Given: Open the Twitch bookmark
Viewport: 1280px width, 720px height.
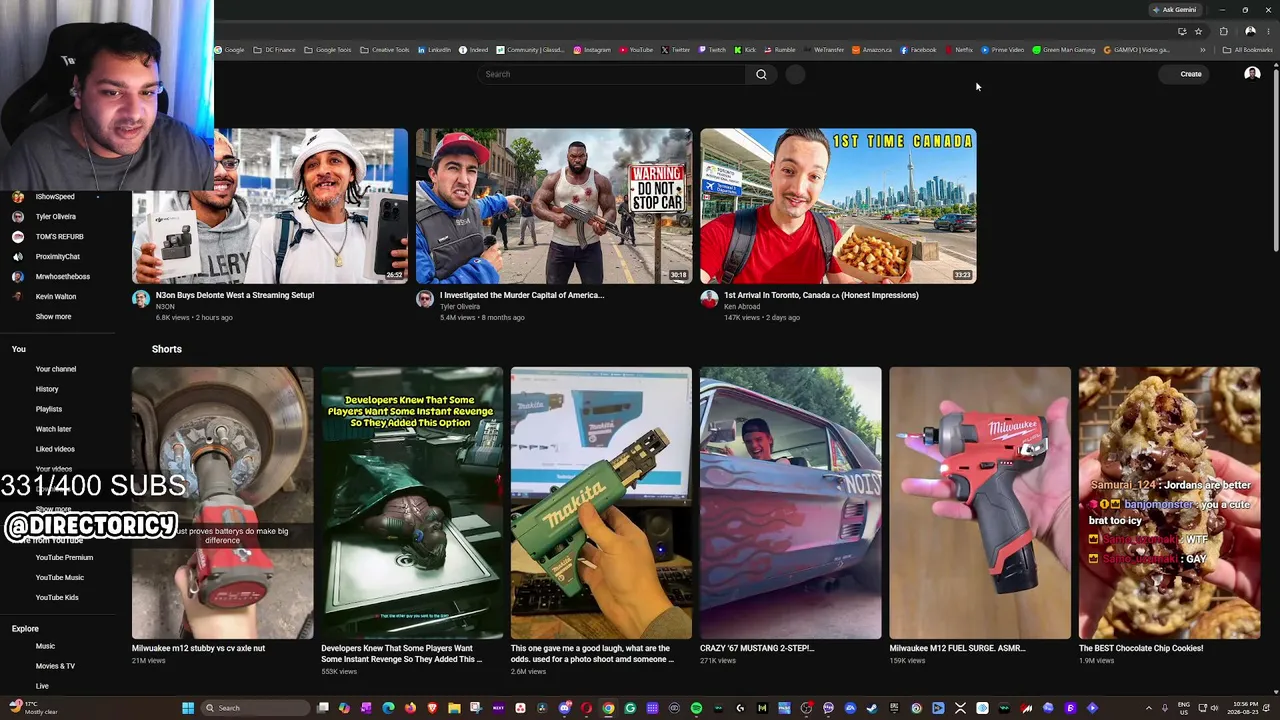Looking at the screenshot, I should pos(712,50).
